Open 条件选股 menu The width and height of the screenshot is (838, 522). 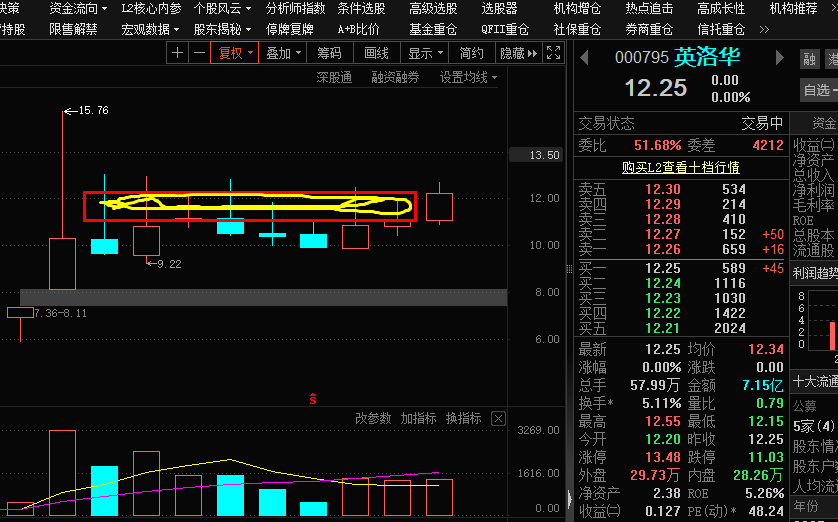361,9
